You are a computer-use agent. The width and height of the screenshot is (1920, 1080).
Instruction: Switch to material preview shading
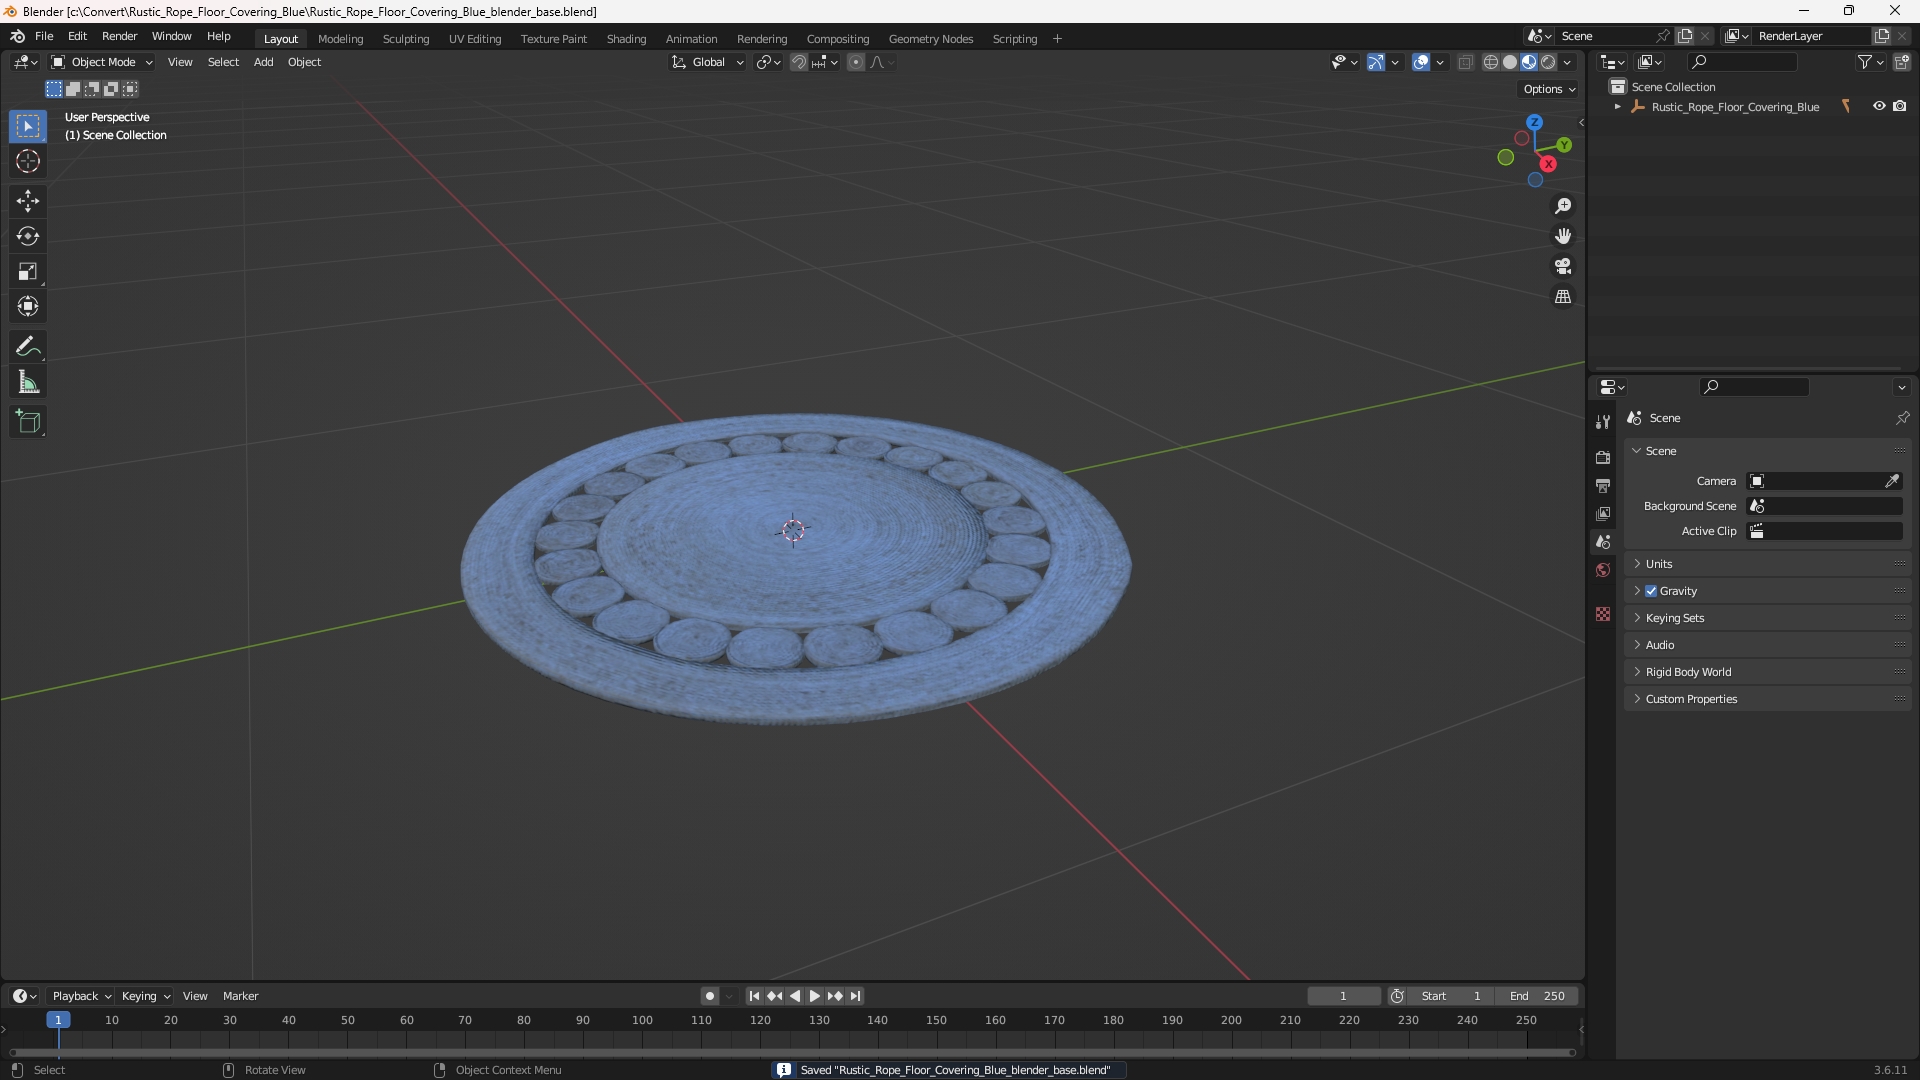coord(1529,62)
